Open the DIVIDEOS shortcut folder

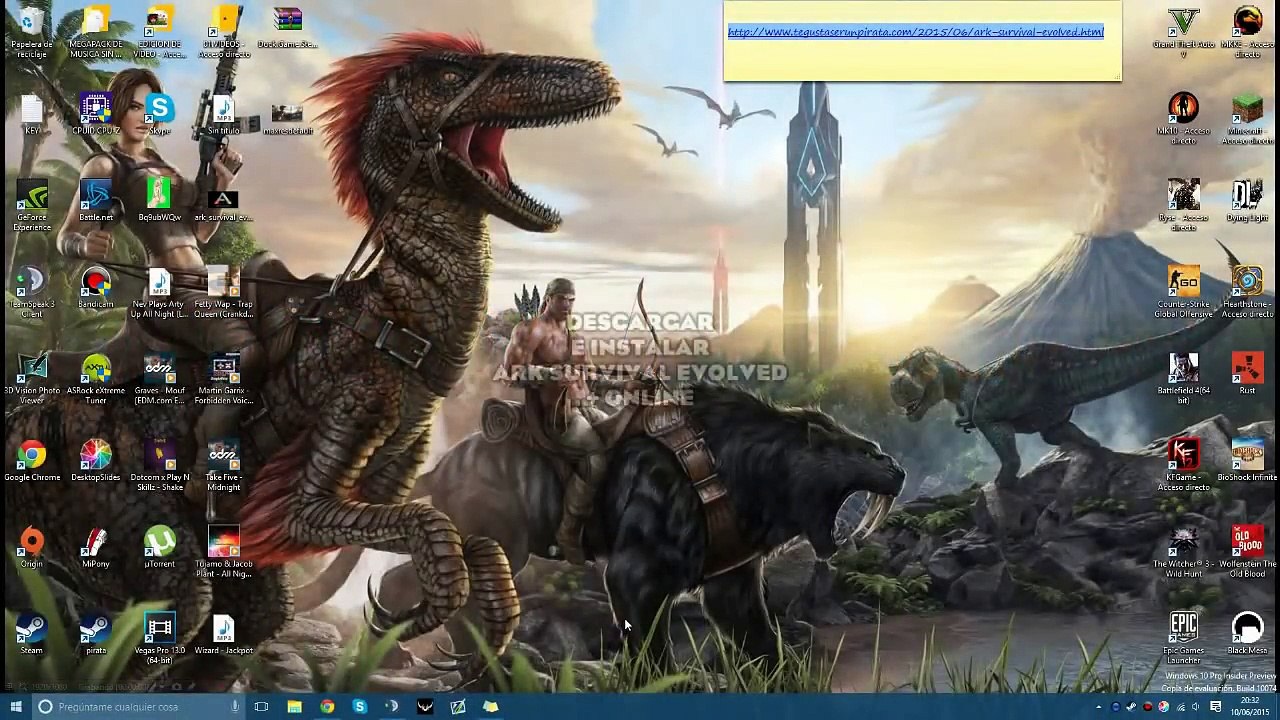pos(223,33)
